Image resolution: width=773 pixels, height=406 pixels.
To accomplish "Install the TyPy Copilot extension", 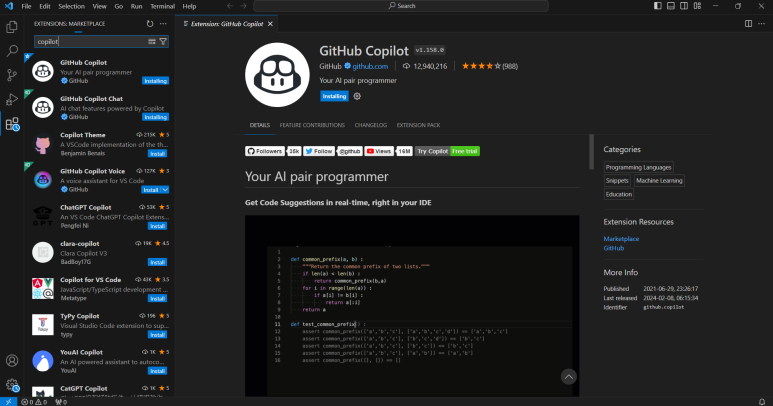I will (x=157, y=335).
